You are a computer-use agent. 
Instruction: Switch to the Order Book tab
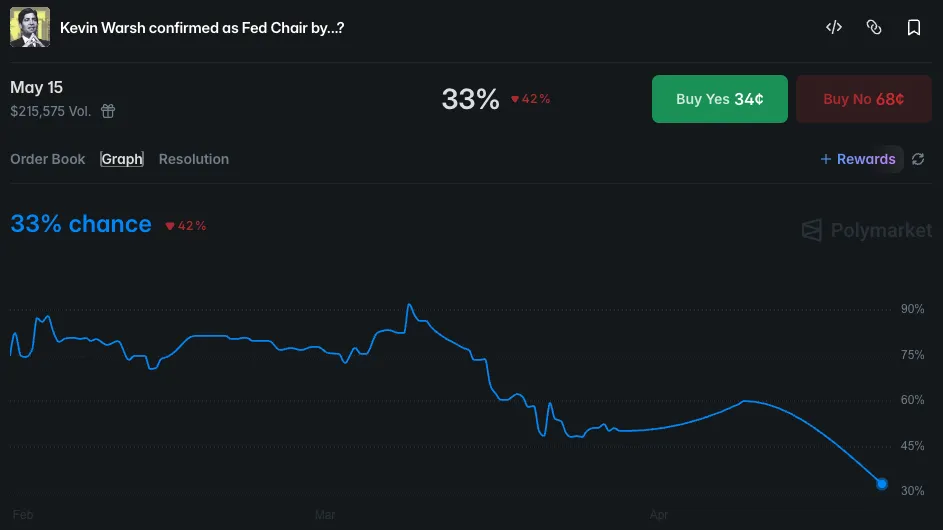coord(48,159)
